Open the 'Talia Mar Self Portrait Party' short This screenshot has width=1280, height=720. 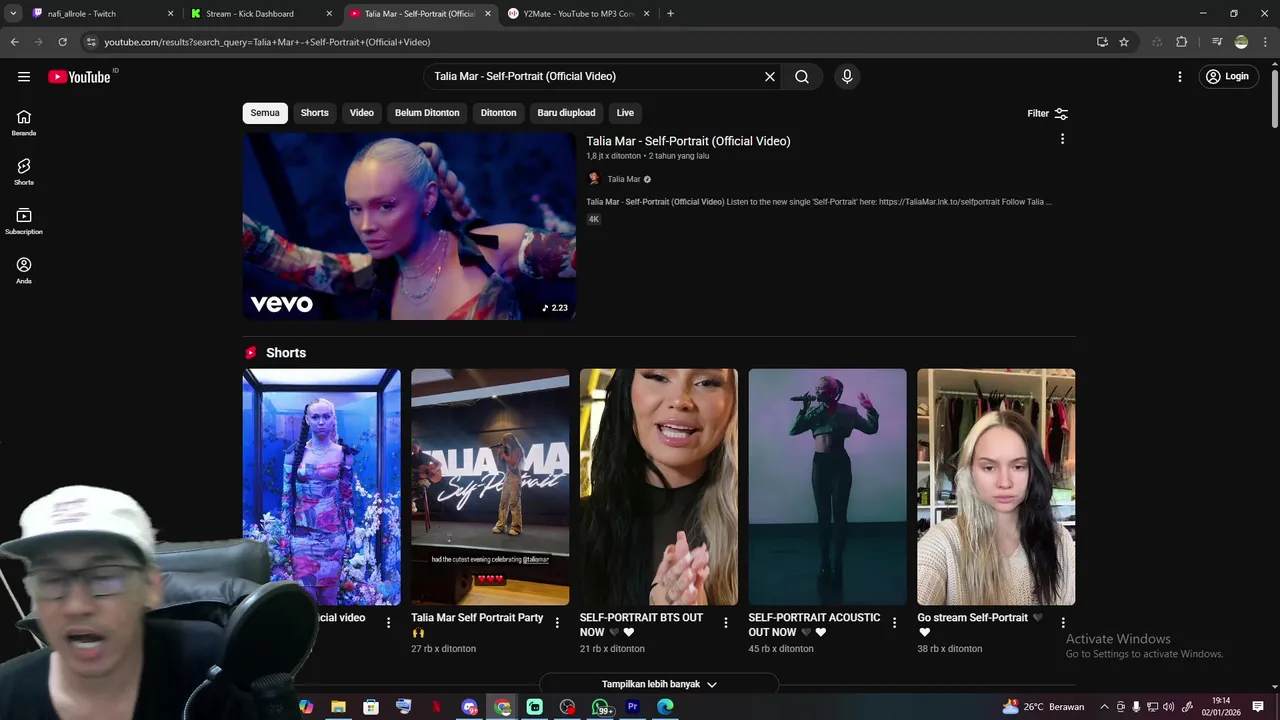(490, 487)
